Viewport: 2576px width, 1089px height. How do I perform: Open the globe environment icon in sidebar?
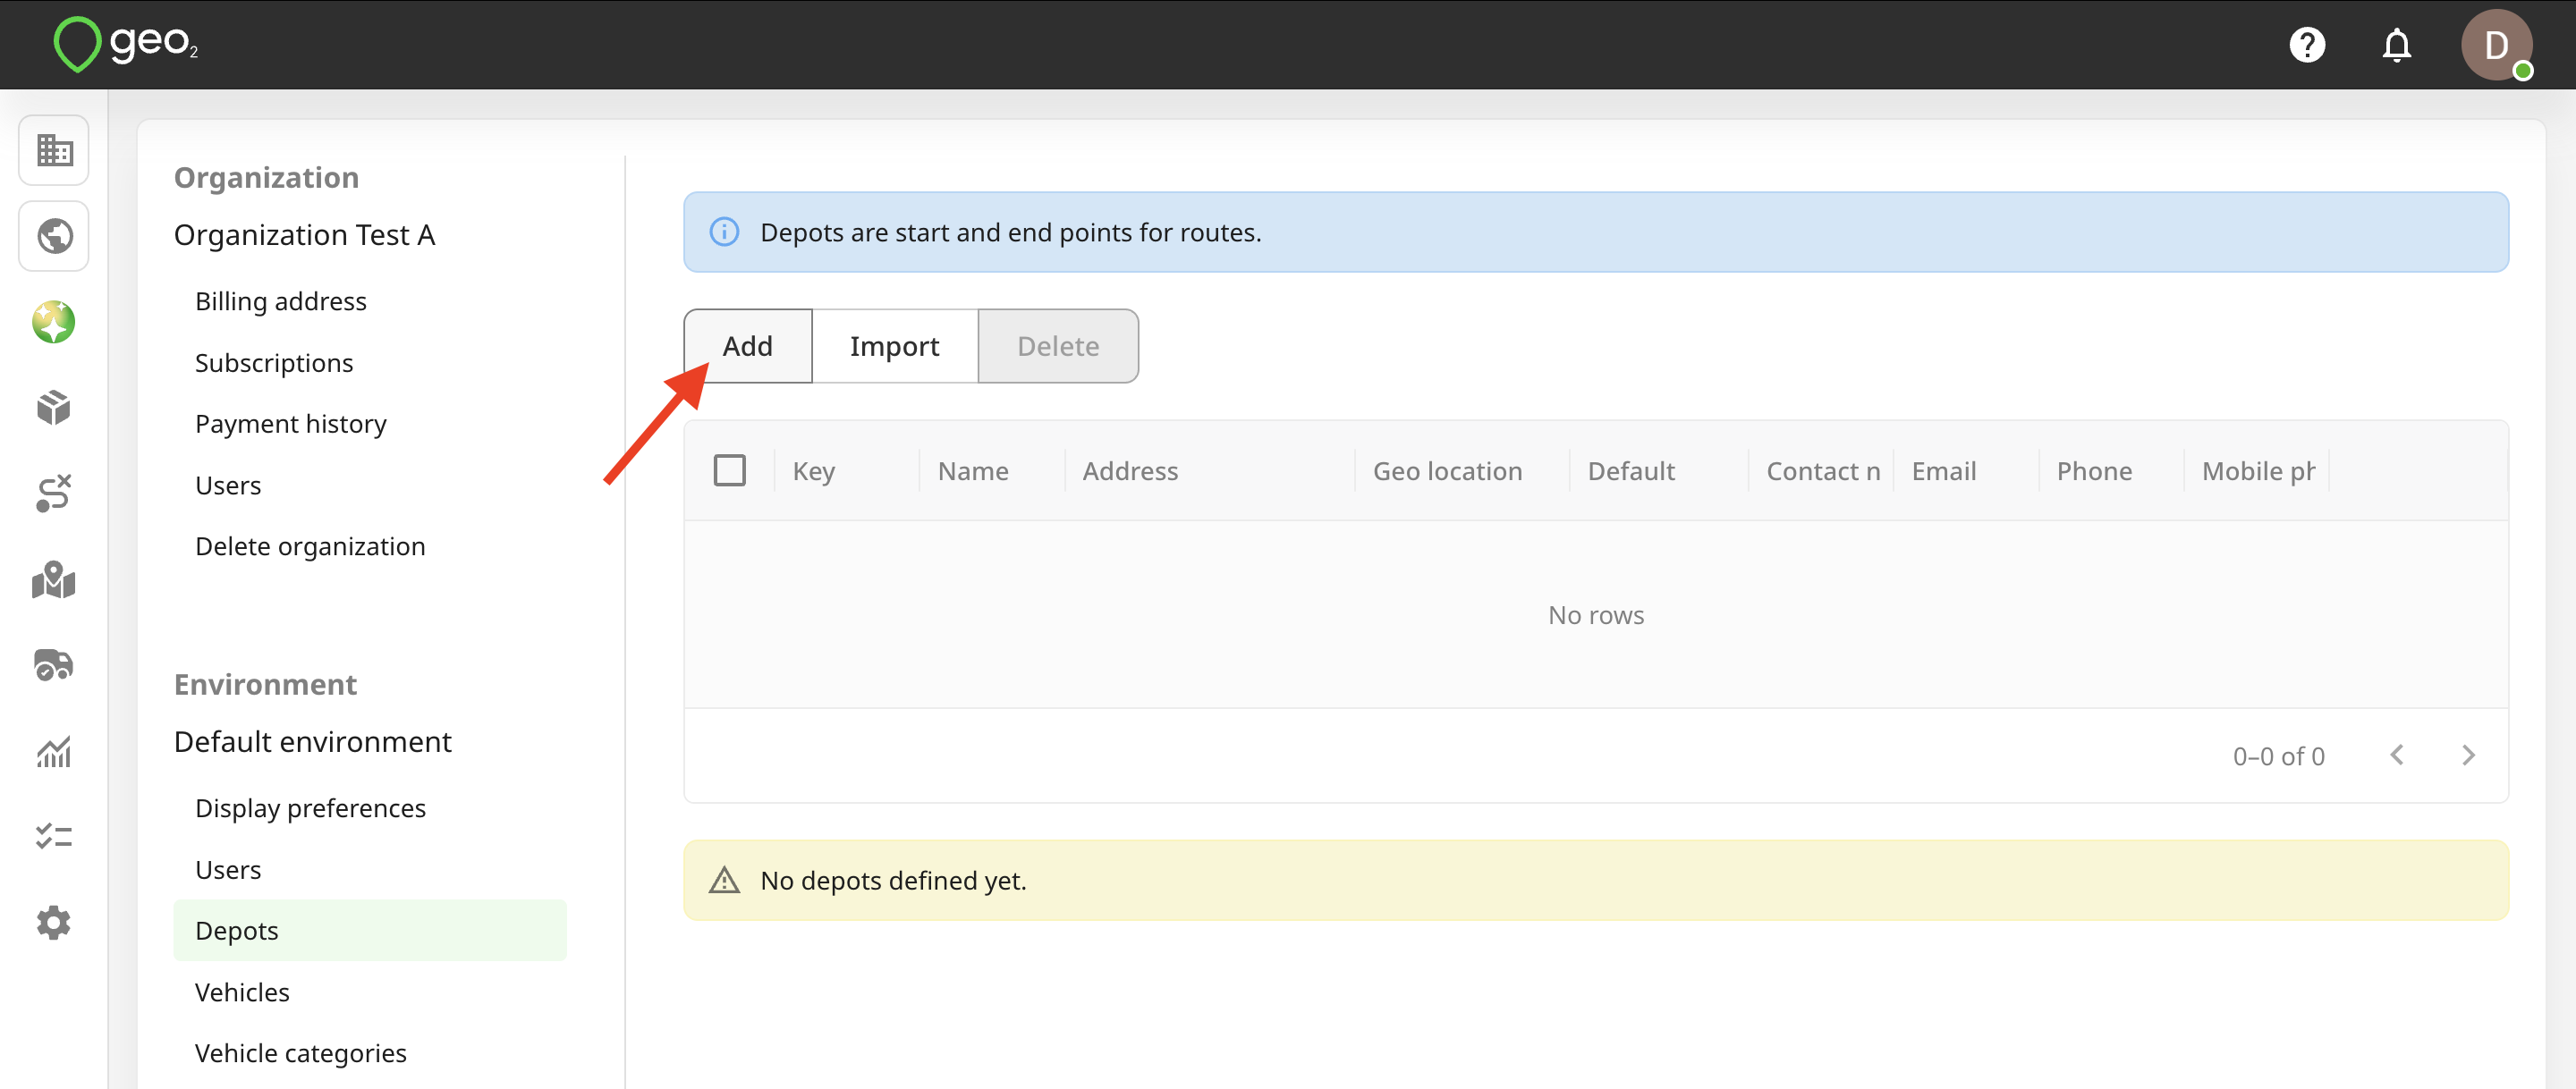(x=54, y=236)
